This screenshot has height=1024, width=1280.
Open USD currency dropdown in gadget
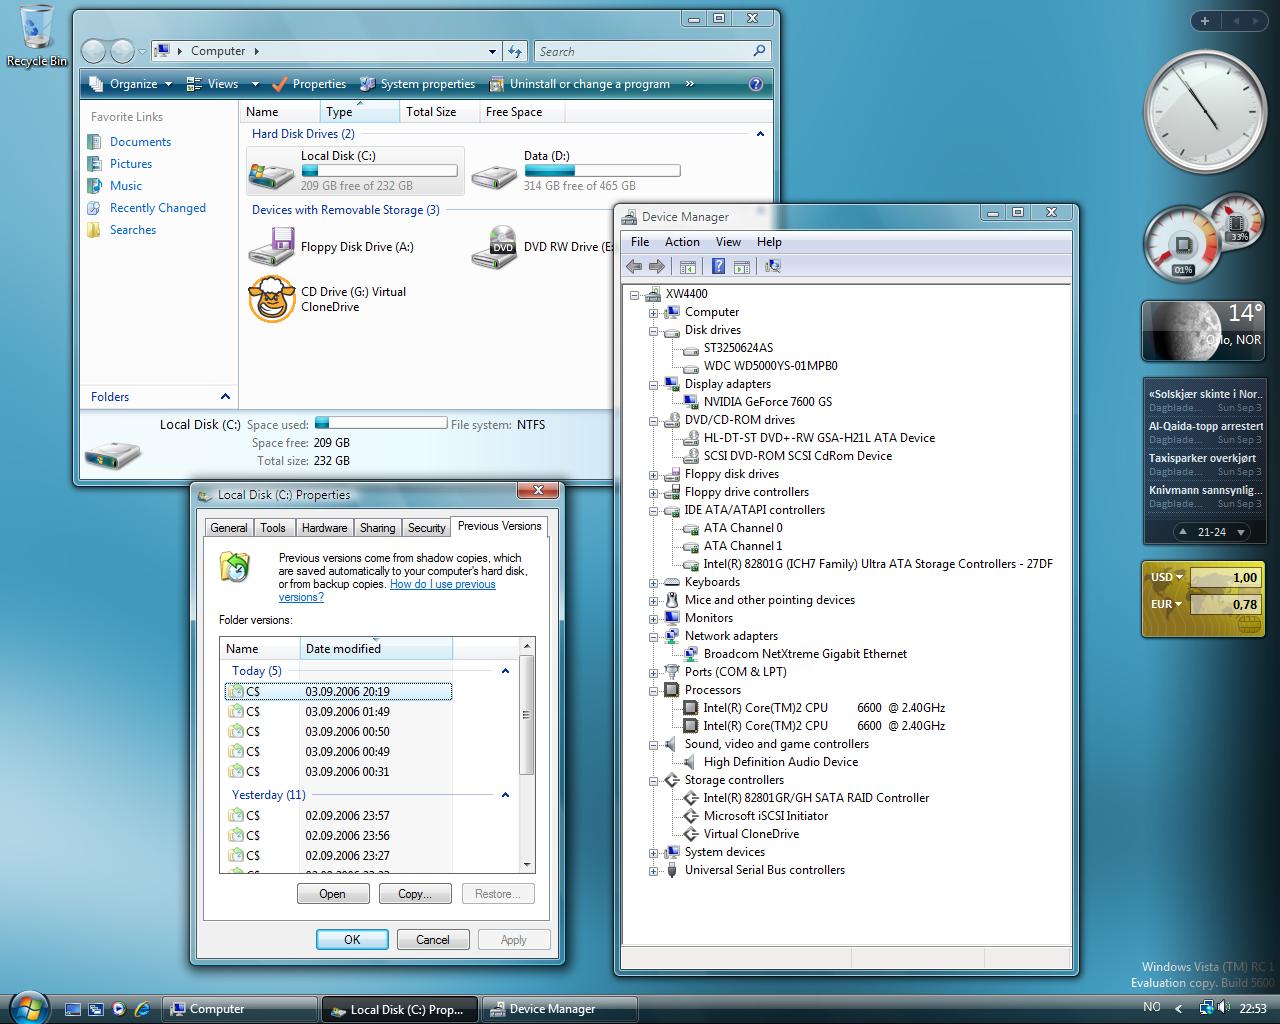[1167, 577]
